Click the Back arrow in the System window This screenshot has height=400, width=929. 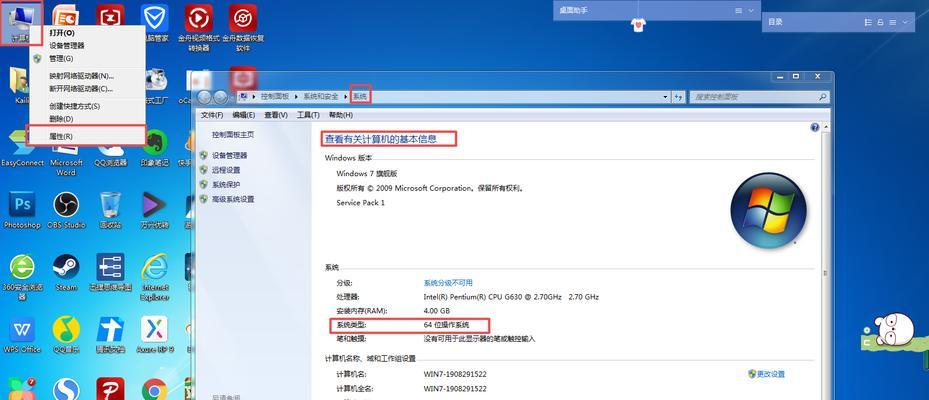pyautogui.click(x=205, y=97)
